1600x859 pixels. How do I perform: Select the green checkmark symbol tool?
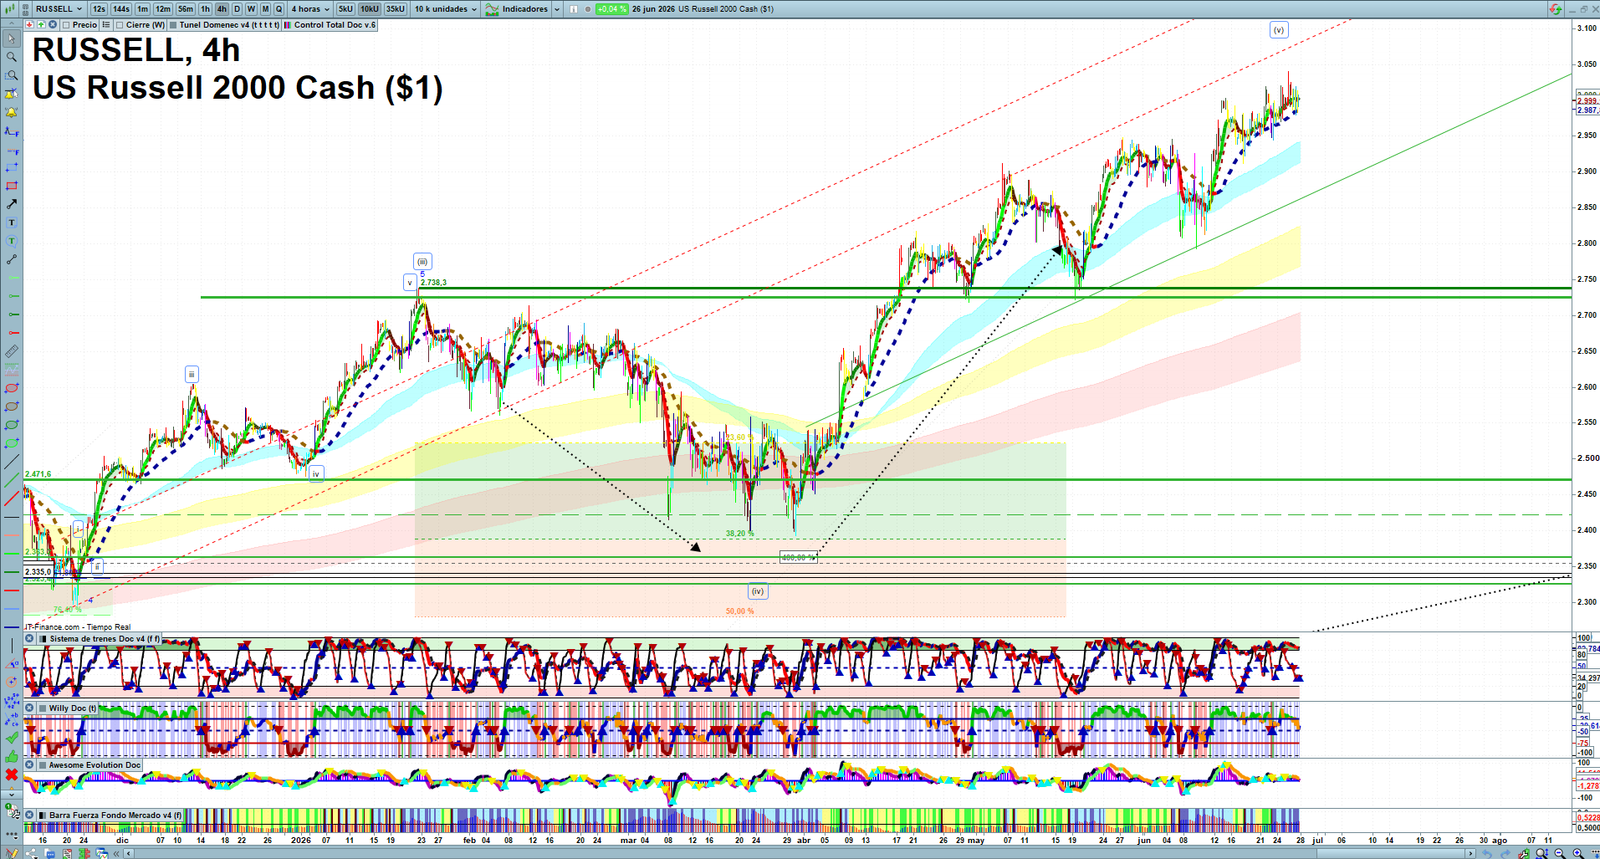coord(12,738)
